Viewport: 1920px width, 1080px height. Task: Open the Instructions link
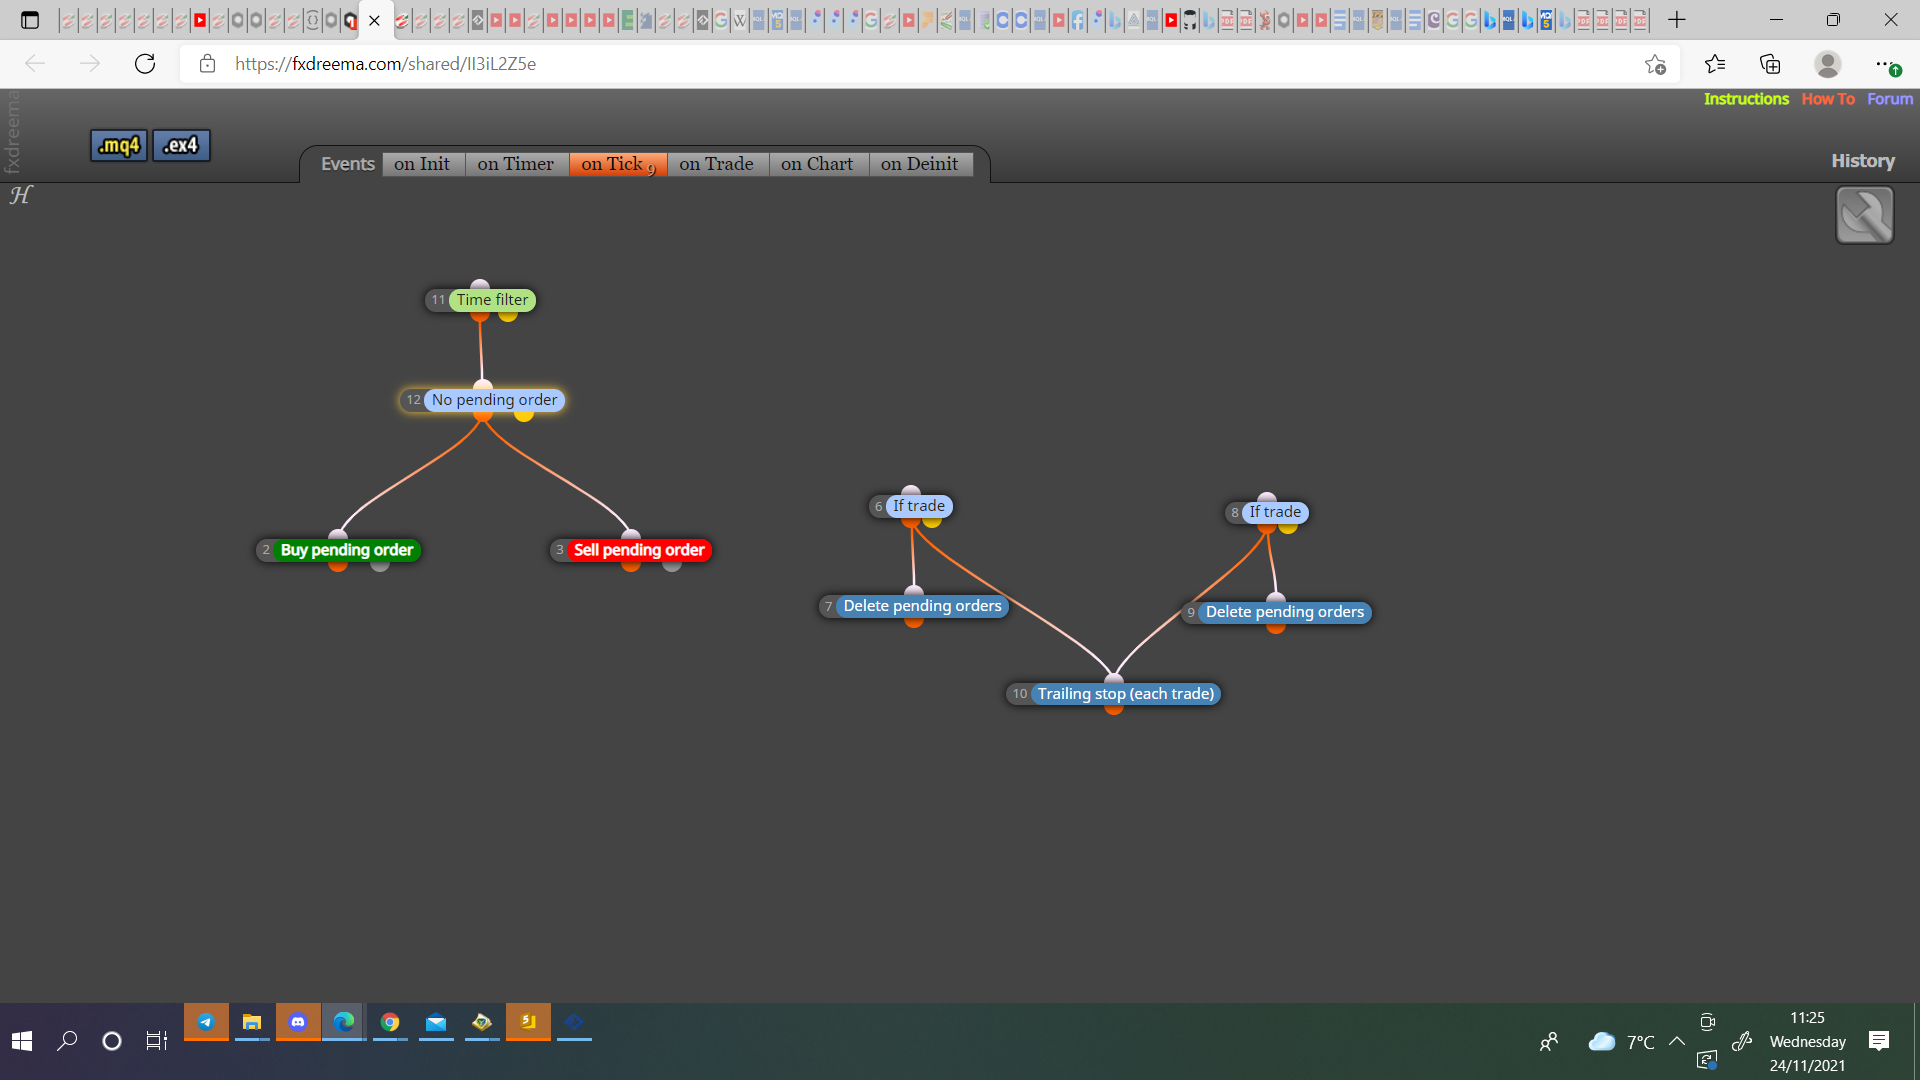[1746, 99]
